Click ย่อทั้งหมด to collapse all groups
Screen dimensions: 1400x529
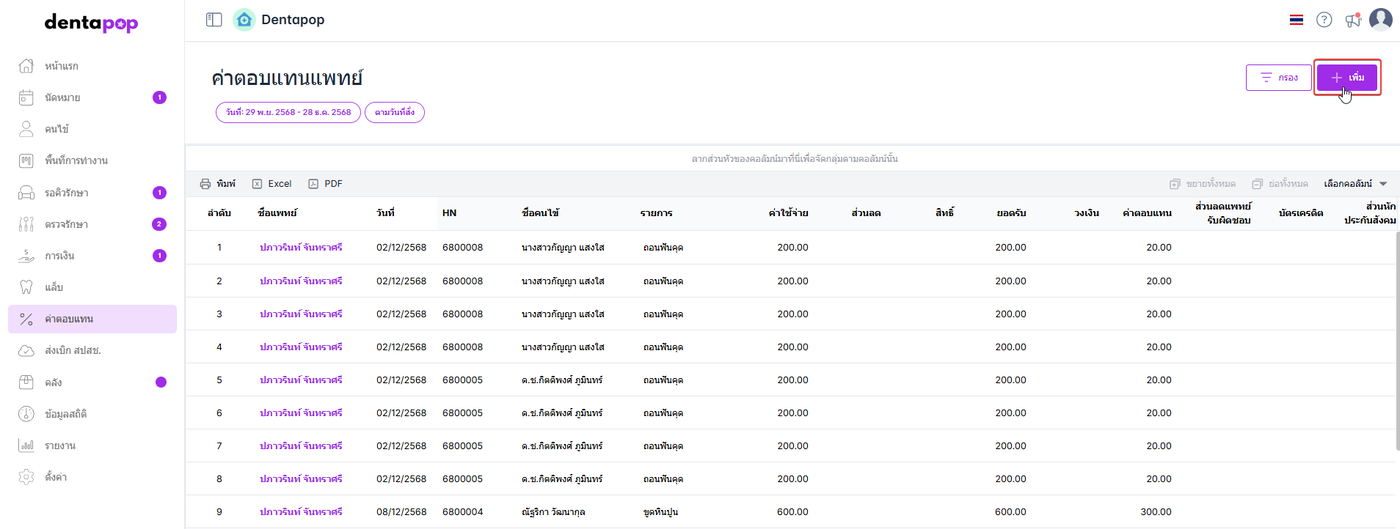(x=1280, y=184)
